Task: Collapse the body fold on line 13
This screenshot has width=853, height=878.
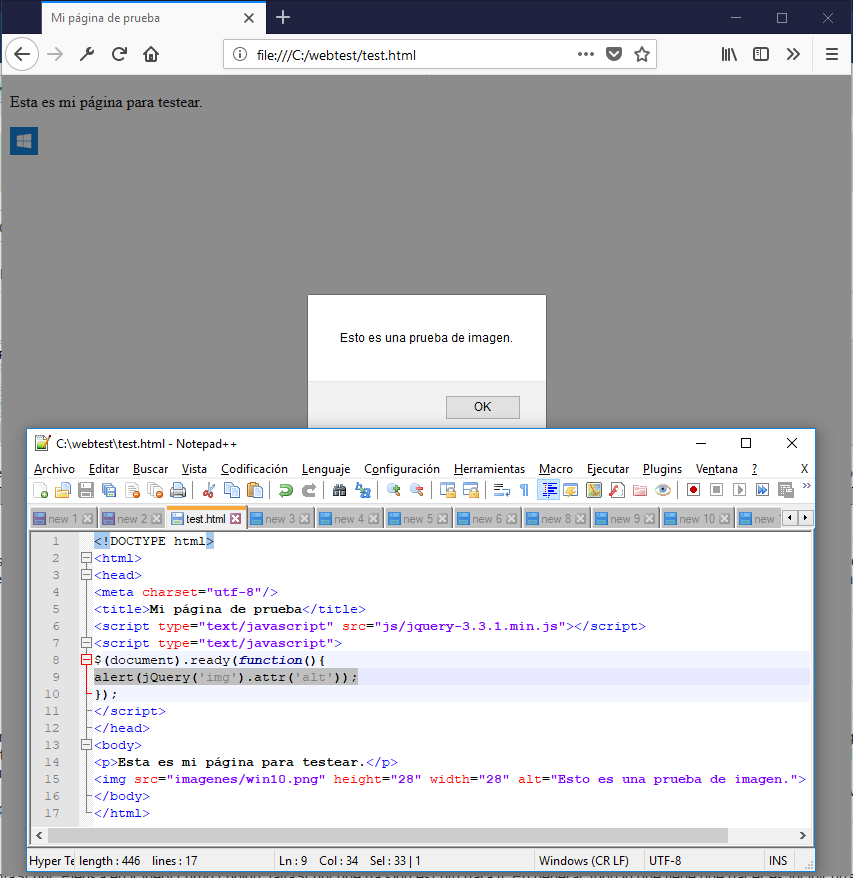Action: pos(86,745)
